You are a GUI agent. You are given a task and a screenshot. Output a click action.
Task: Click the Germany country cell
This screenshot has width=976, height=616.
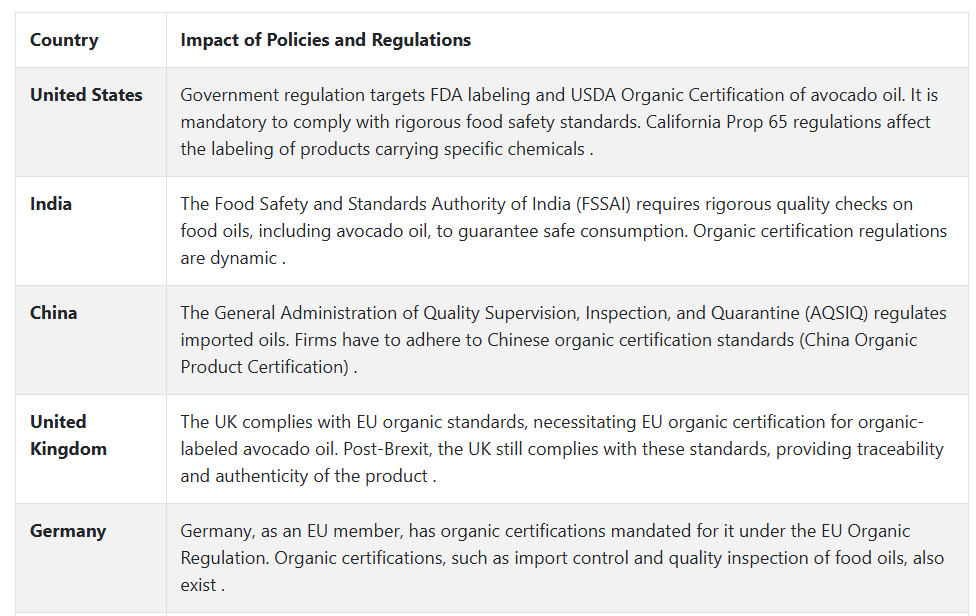pos(68,531)
